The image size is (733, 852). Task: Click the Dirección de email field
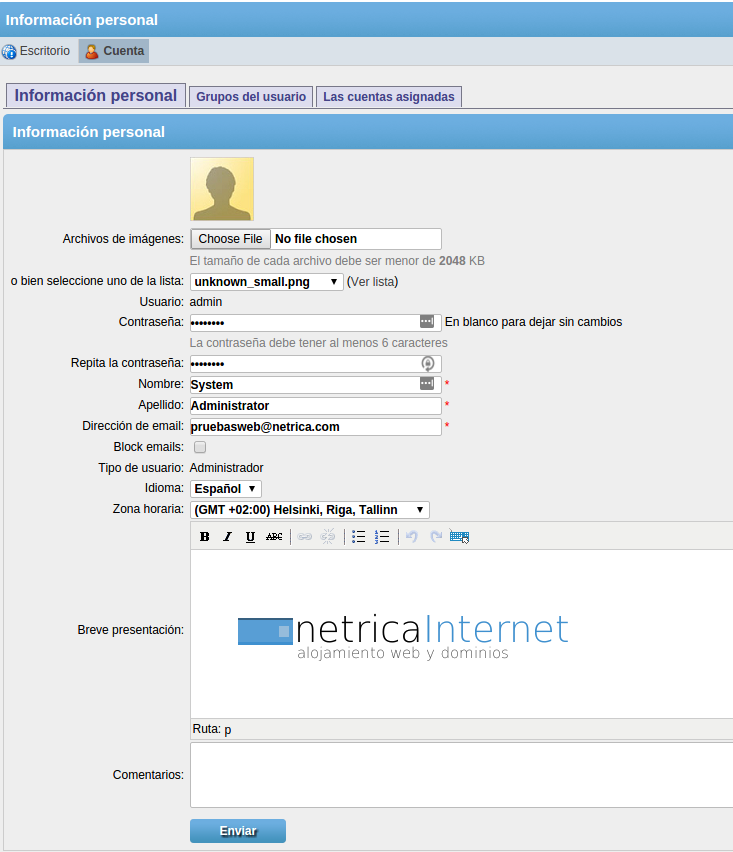coord(315,427)
